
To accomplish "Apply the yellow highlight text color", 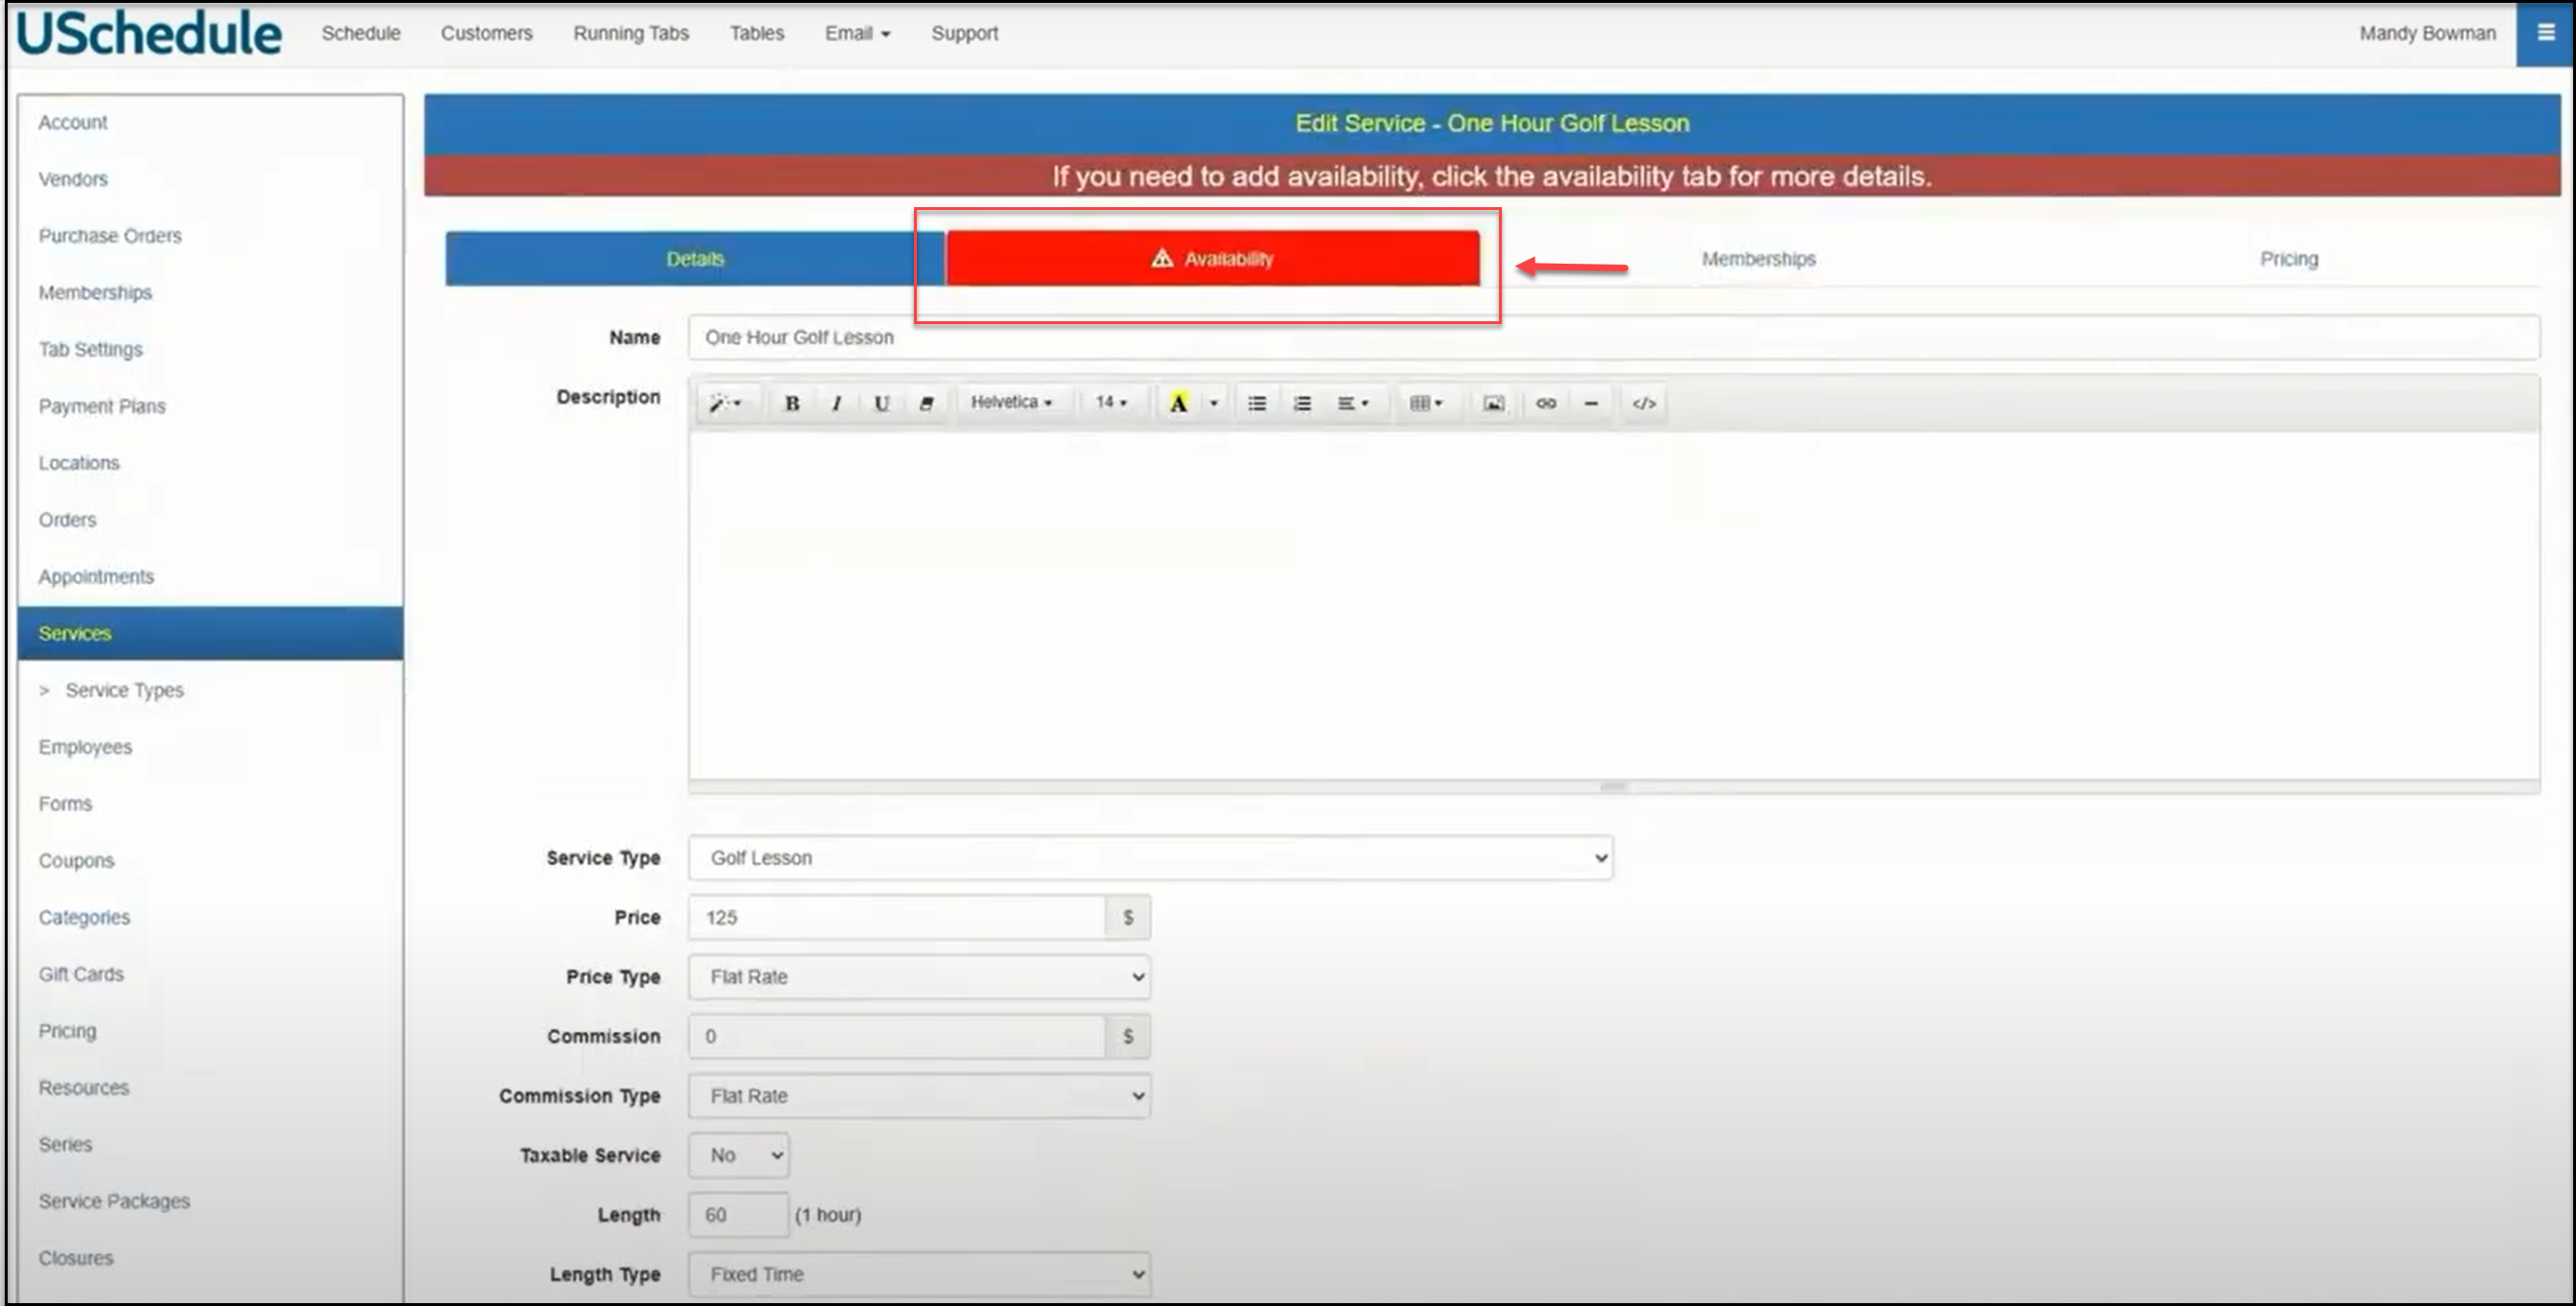I will pyautogui.click(x=1179, y=403).
